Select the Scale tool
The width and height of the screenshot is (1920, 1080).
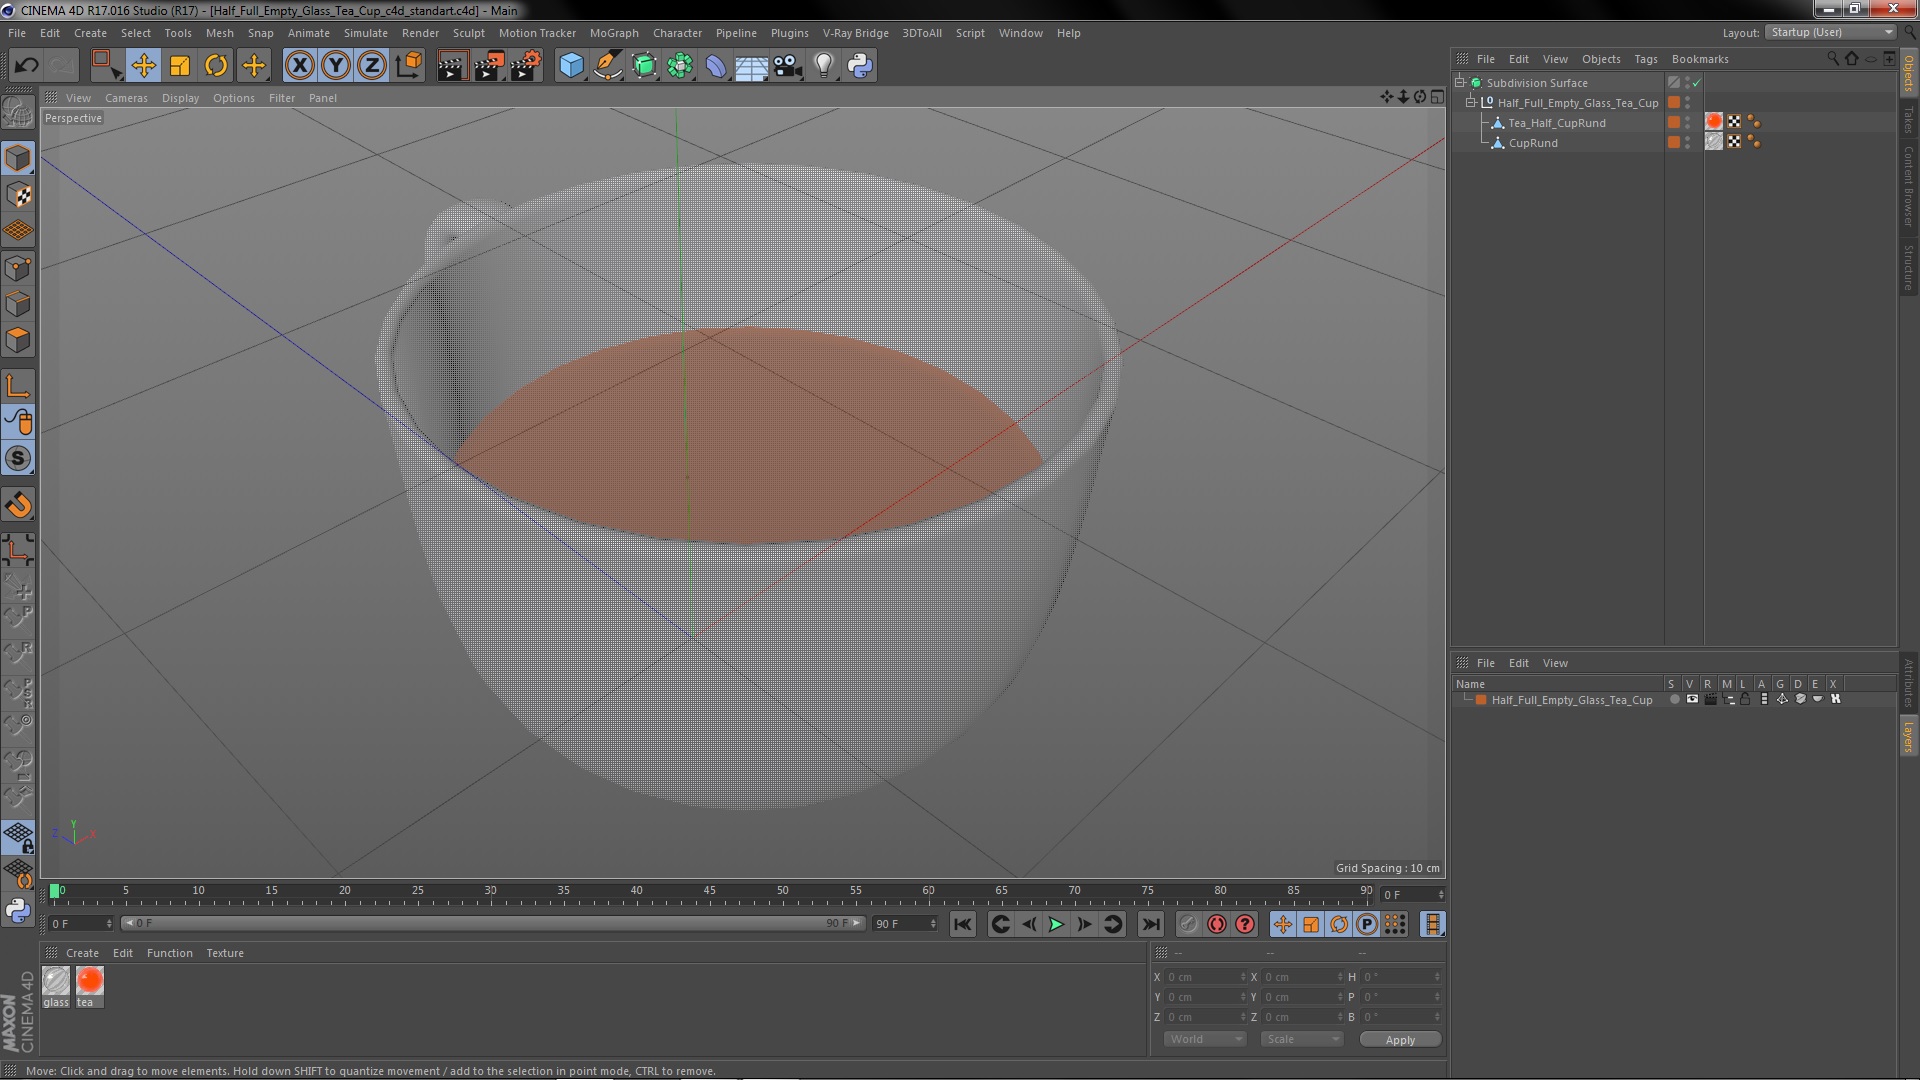point(180,66)
